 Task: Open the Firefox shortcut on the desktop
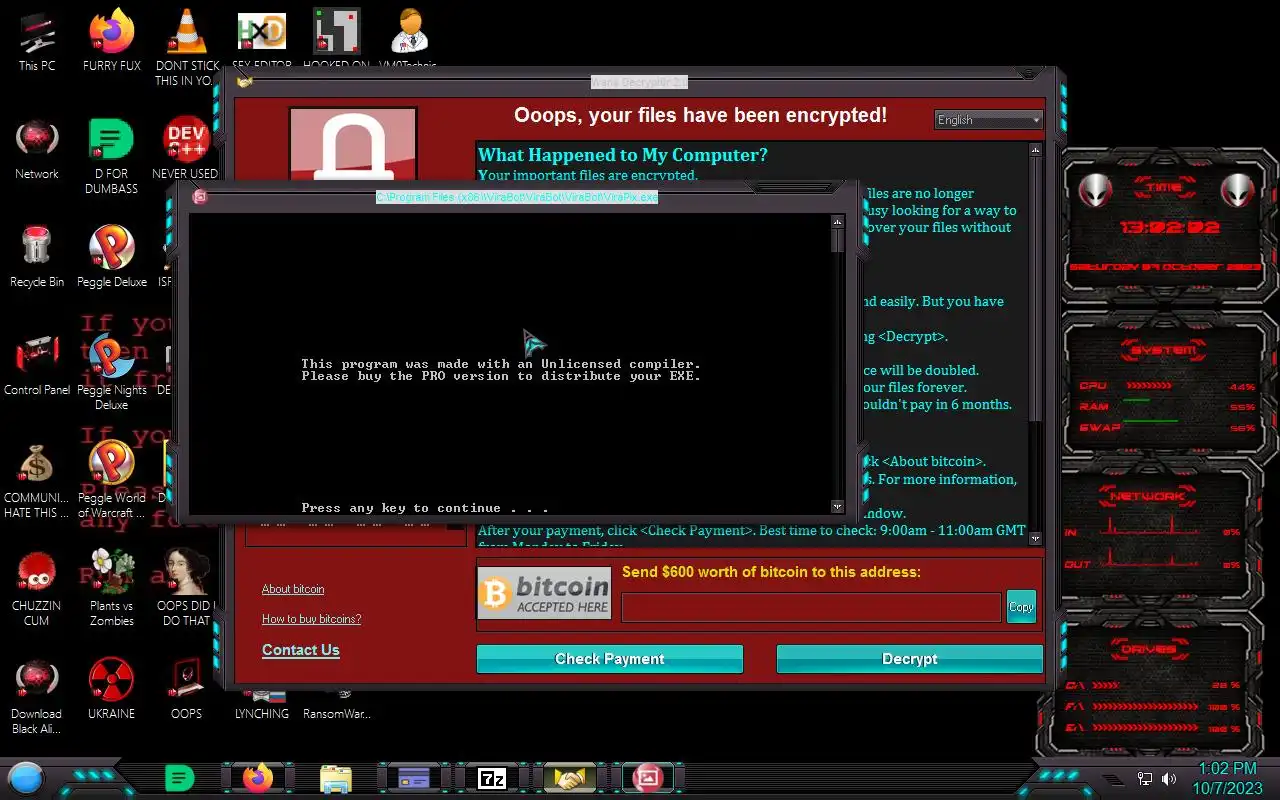tap(112, 40)
